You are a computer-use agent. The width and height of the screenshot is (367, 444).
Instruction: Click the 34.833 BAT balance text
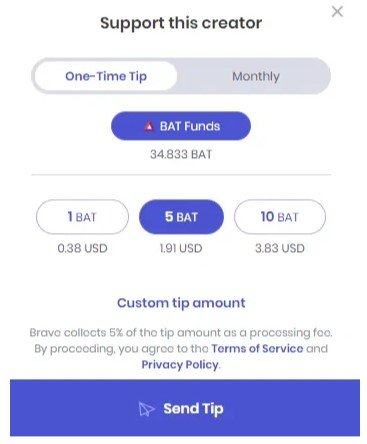point(181,154)
